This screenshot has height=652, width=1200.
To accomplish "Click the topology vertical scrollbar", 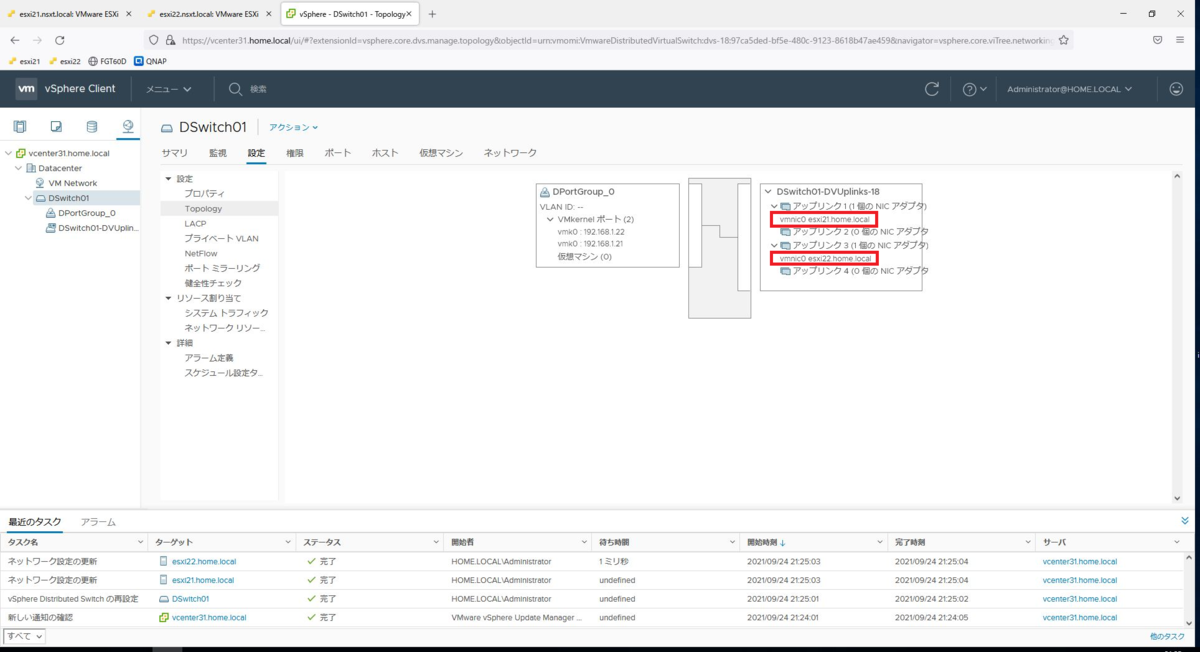I will [x=1178, y=337].
